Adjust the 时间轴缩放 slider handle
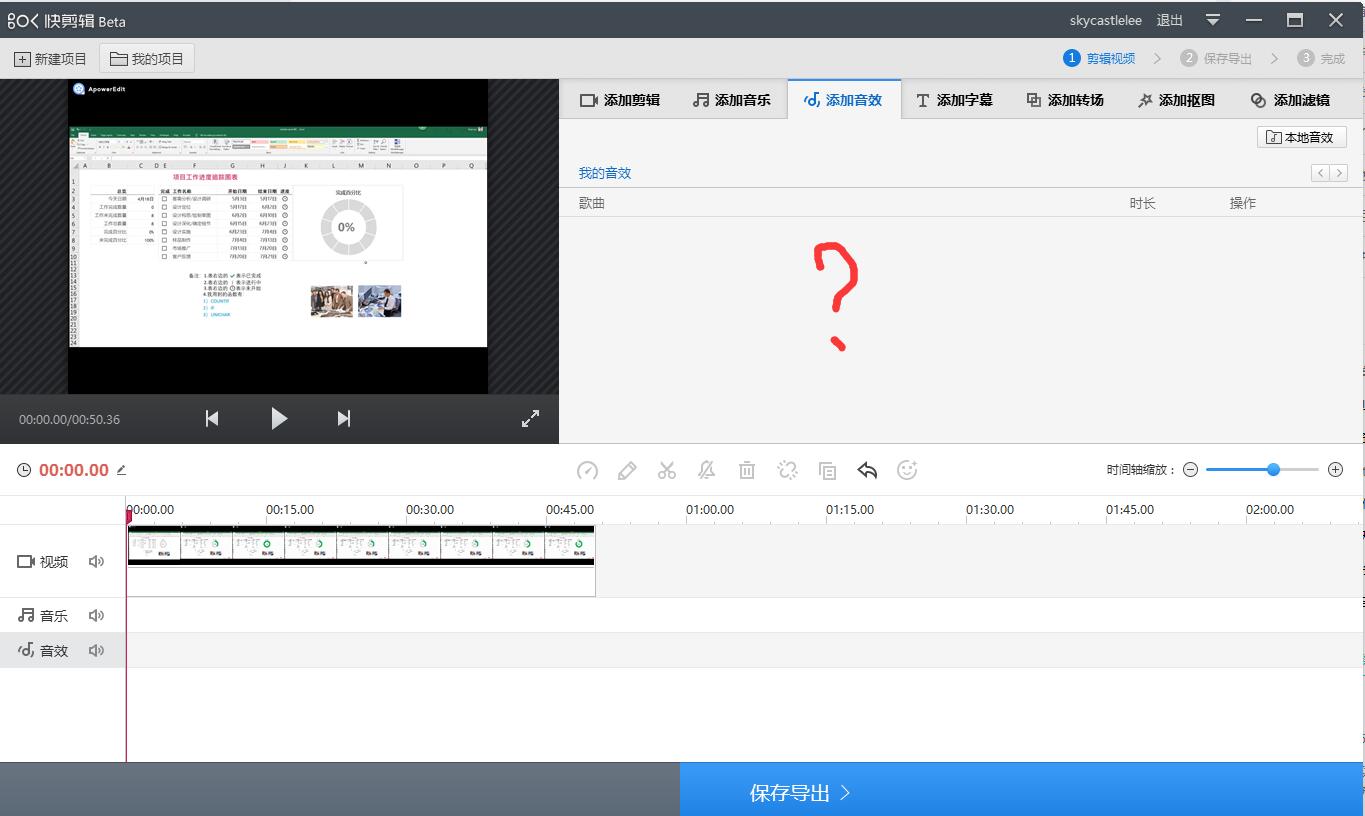 pos(1273,470)
